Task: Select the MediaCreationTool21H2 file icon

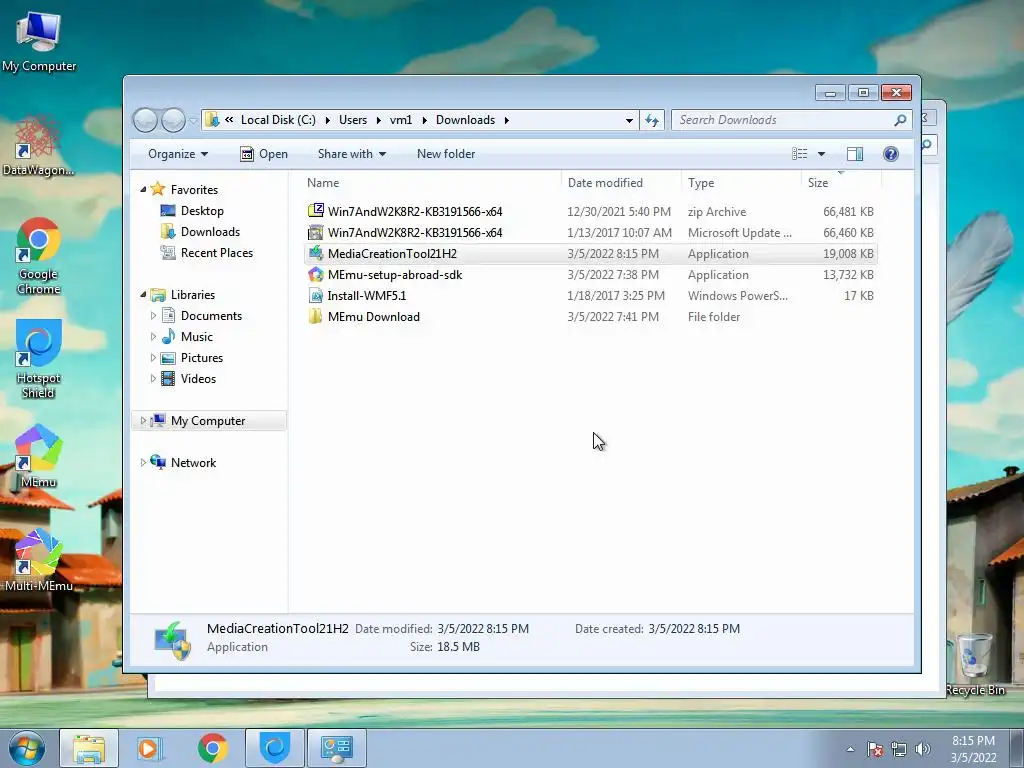Action: (315, 253)
